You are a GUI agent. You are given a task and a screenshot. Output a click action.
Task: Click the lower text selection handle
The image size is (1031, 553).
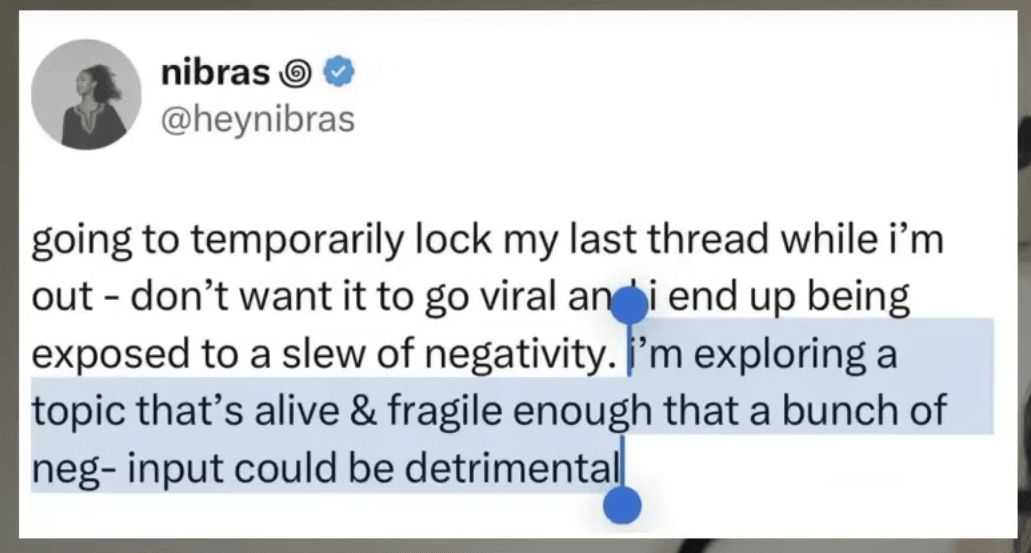[x=622, y=506]
